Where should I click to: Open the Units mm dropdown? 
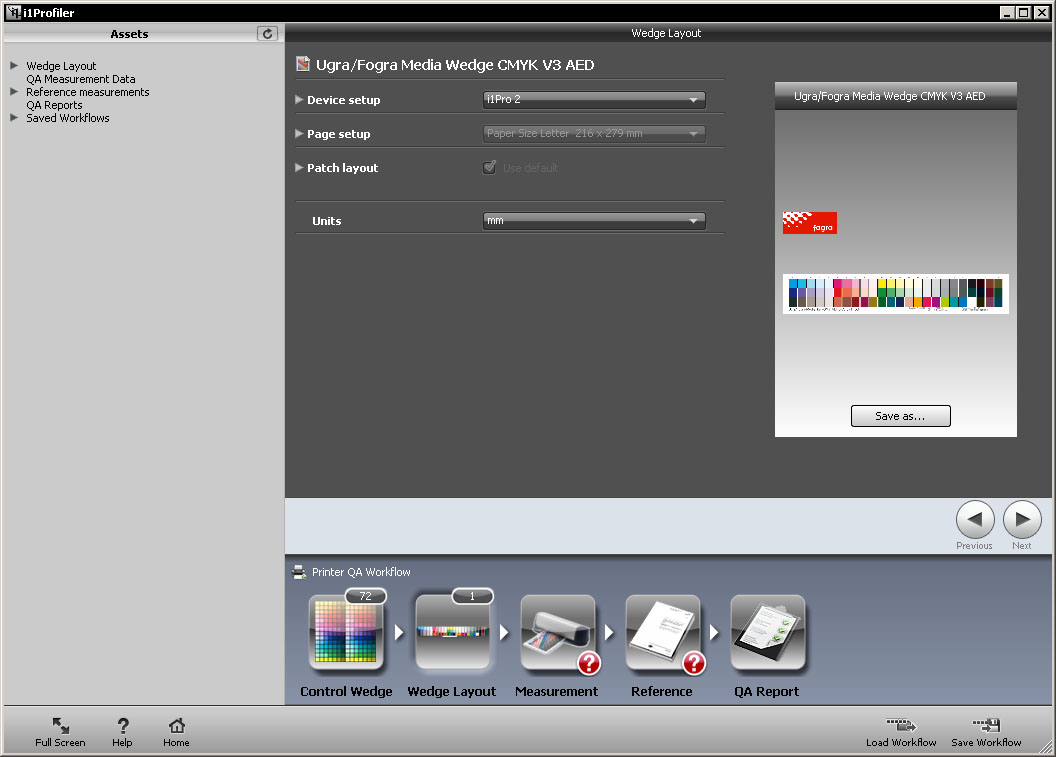pyautogui.click(x=594, y=221)
